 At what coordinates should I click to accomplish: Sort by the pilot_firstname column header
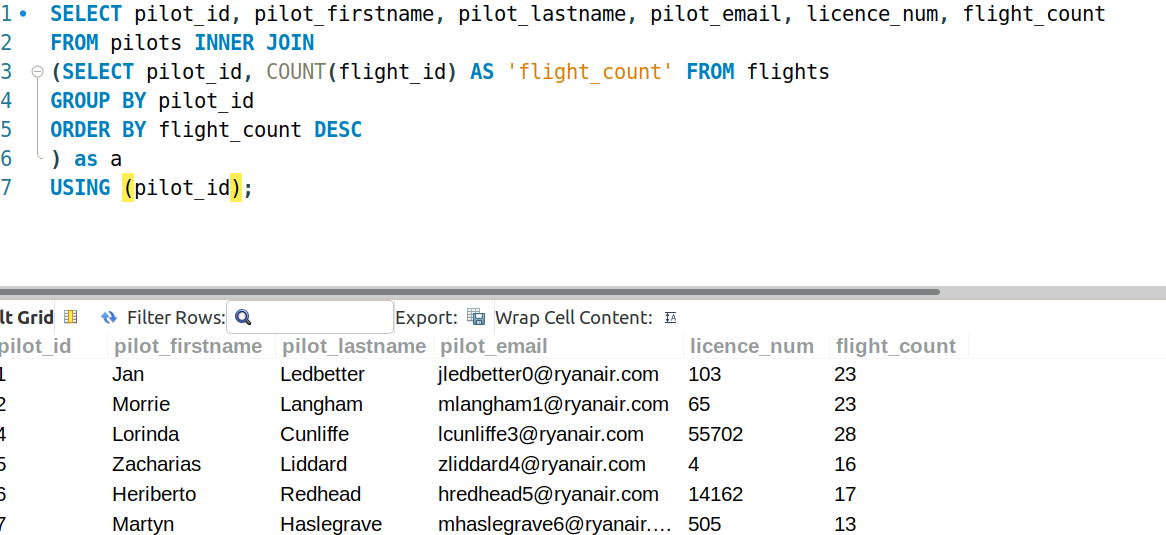point(188,346)
